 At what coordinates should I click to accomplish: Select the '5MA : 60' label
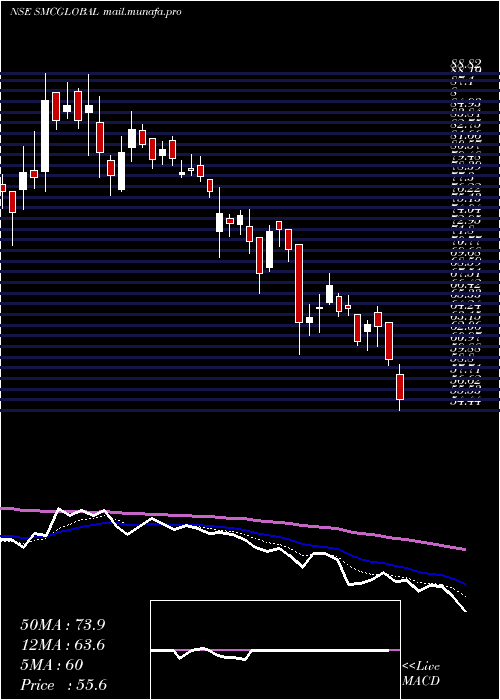click(52, 665)
